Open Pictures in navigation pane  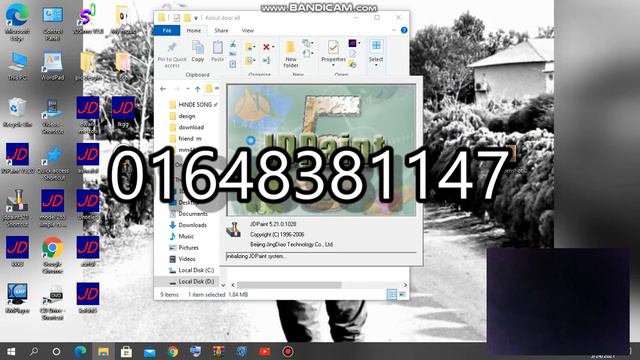pyautogui.click(x=184, y=248)
